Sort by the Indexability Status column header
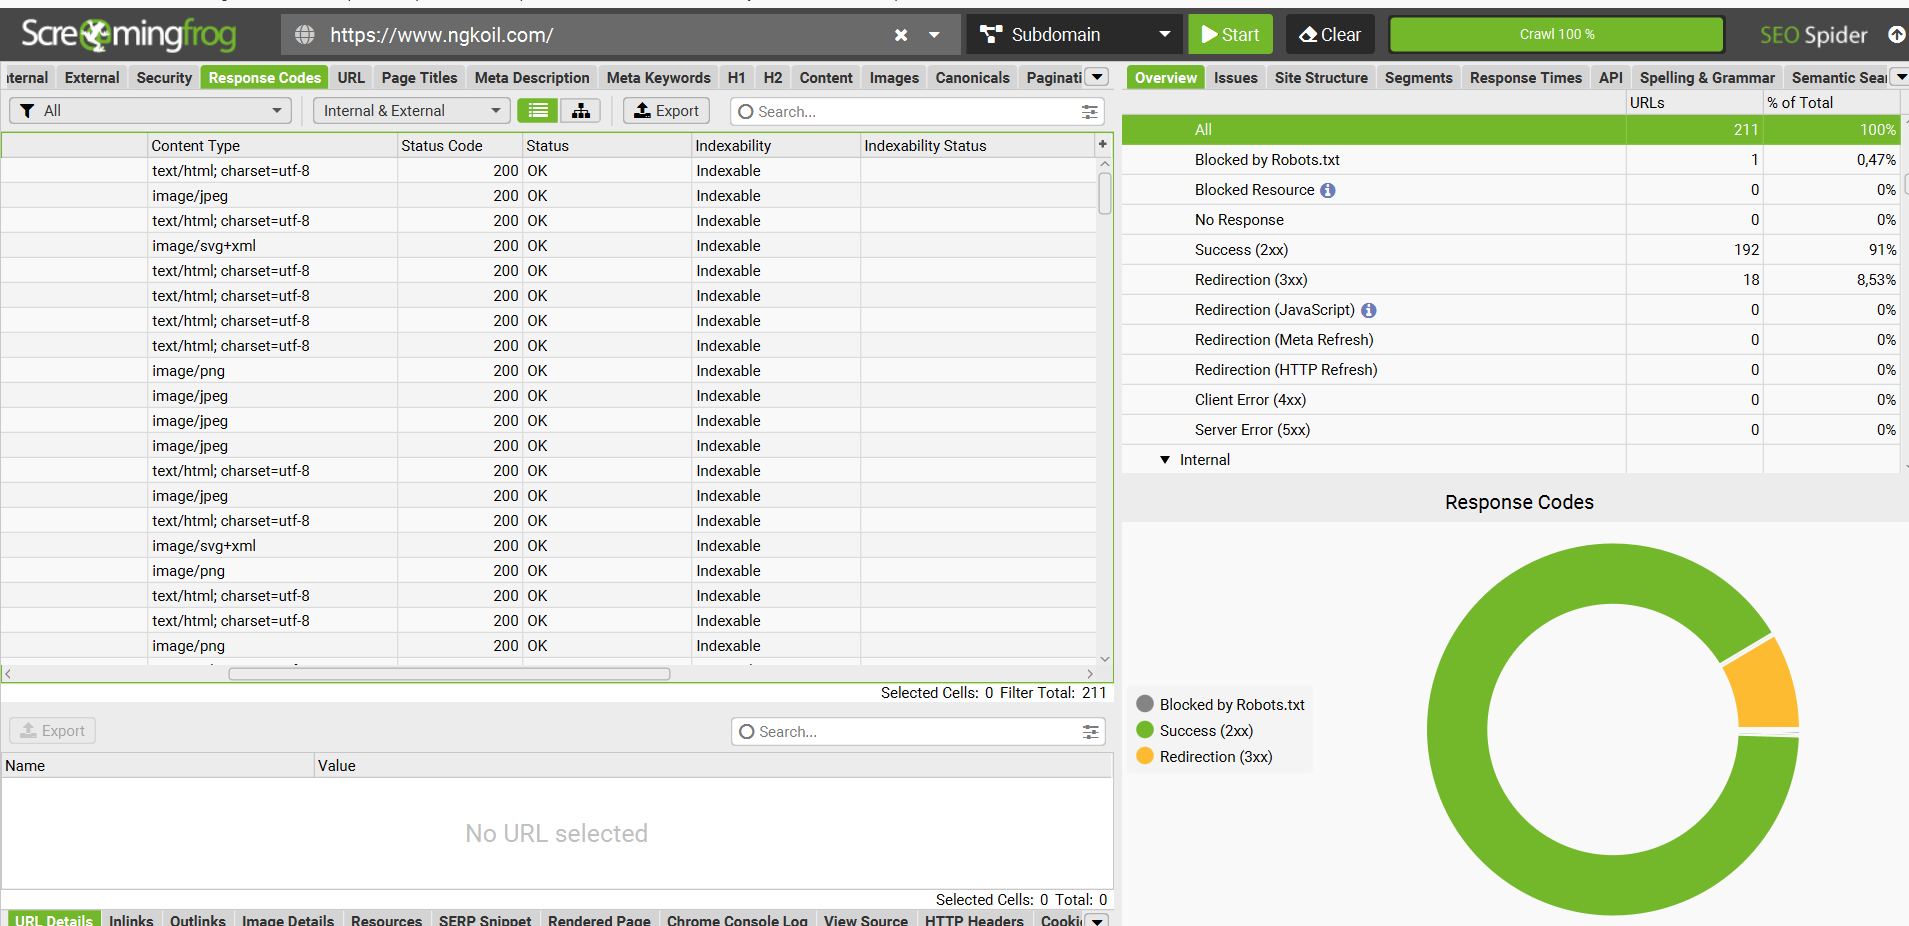The height and width of the screenshot is (926, 1909). click(x=978, y=145)
